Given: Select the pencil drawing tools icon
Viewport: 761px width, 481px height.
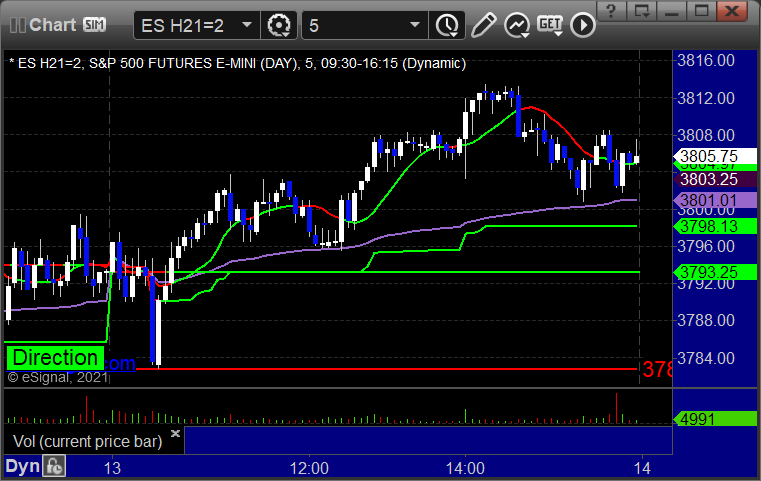Looking at the screenshot, I should tap(483, 25).
